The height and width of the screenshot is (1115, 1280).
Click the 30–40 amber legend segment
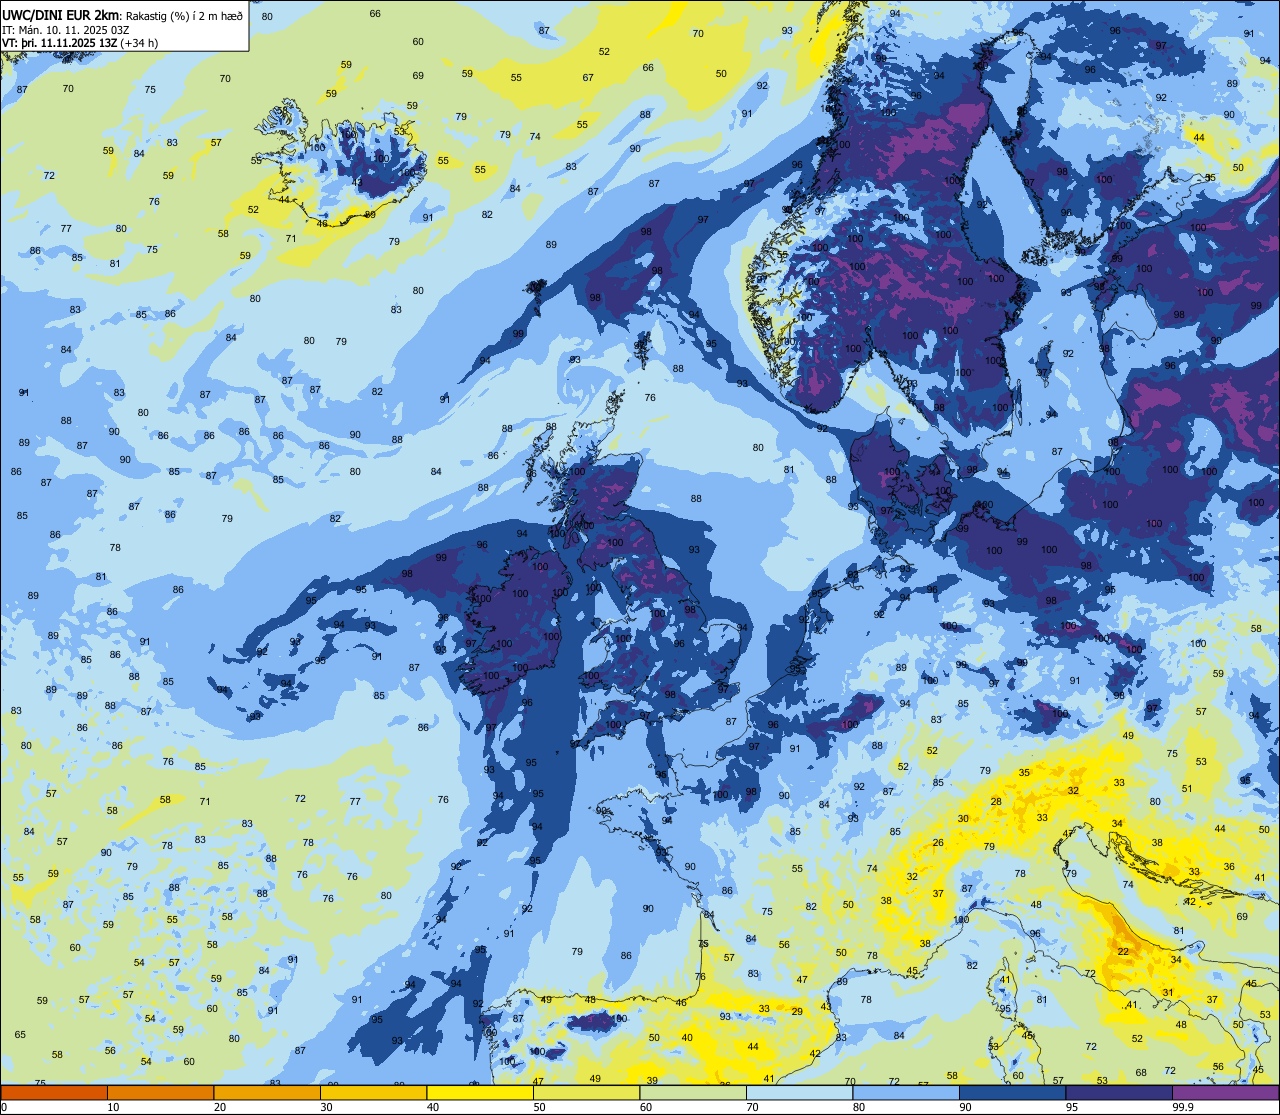click(x=373, y=1092)
